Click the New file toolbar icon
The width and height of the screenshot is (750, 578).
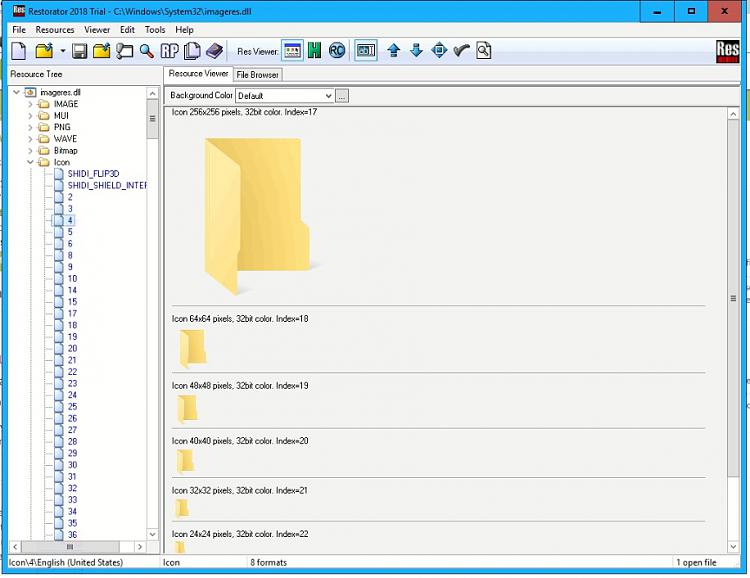(x=18, y=51)
